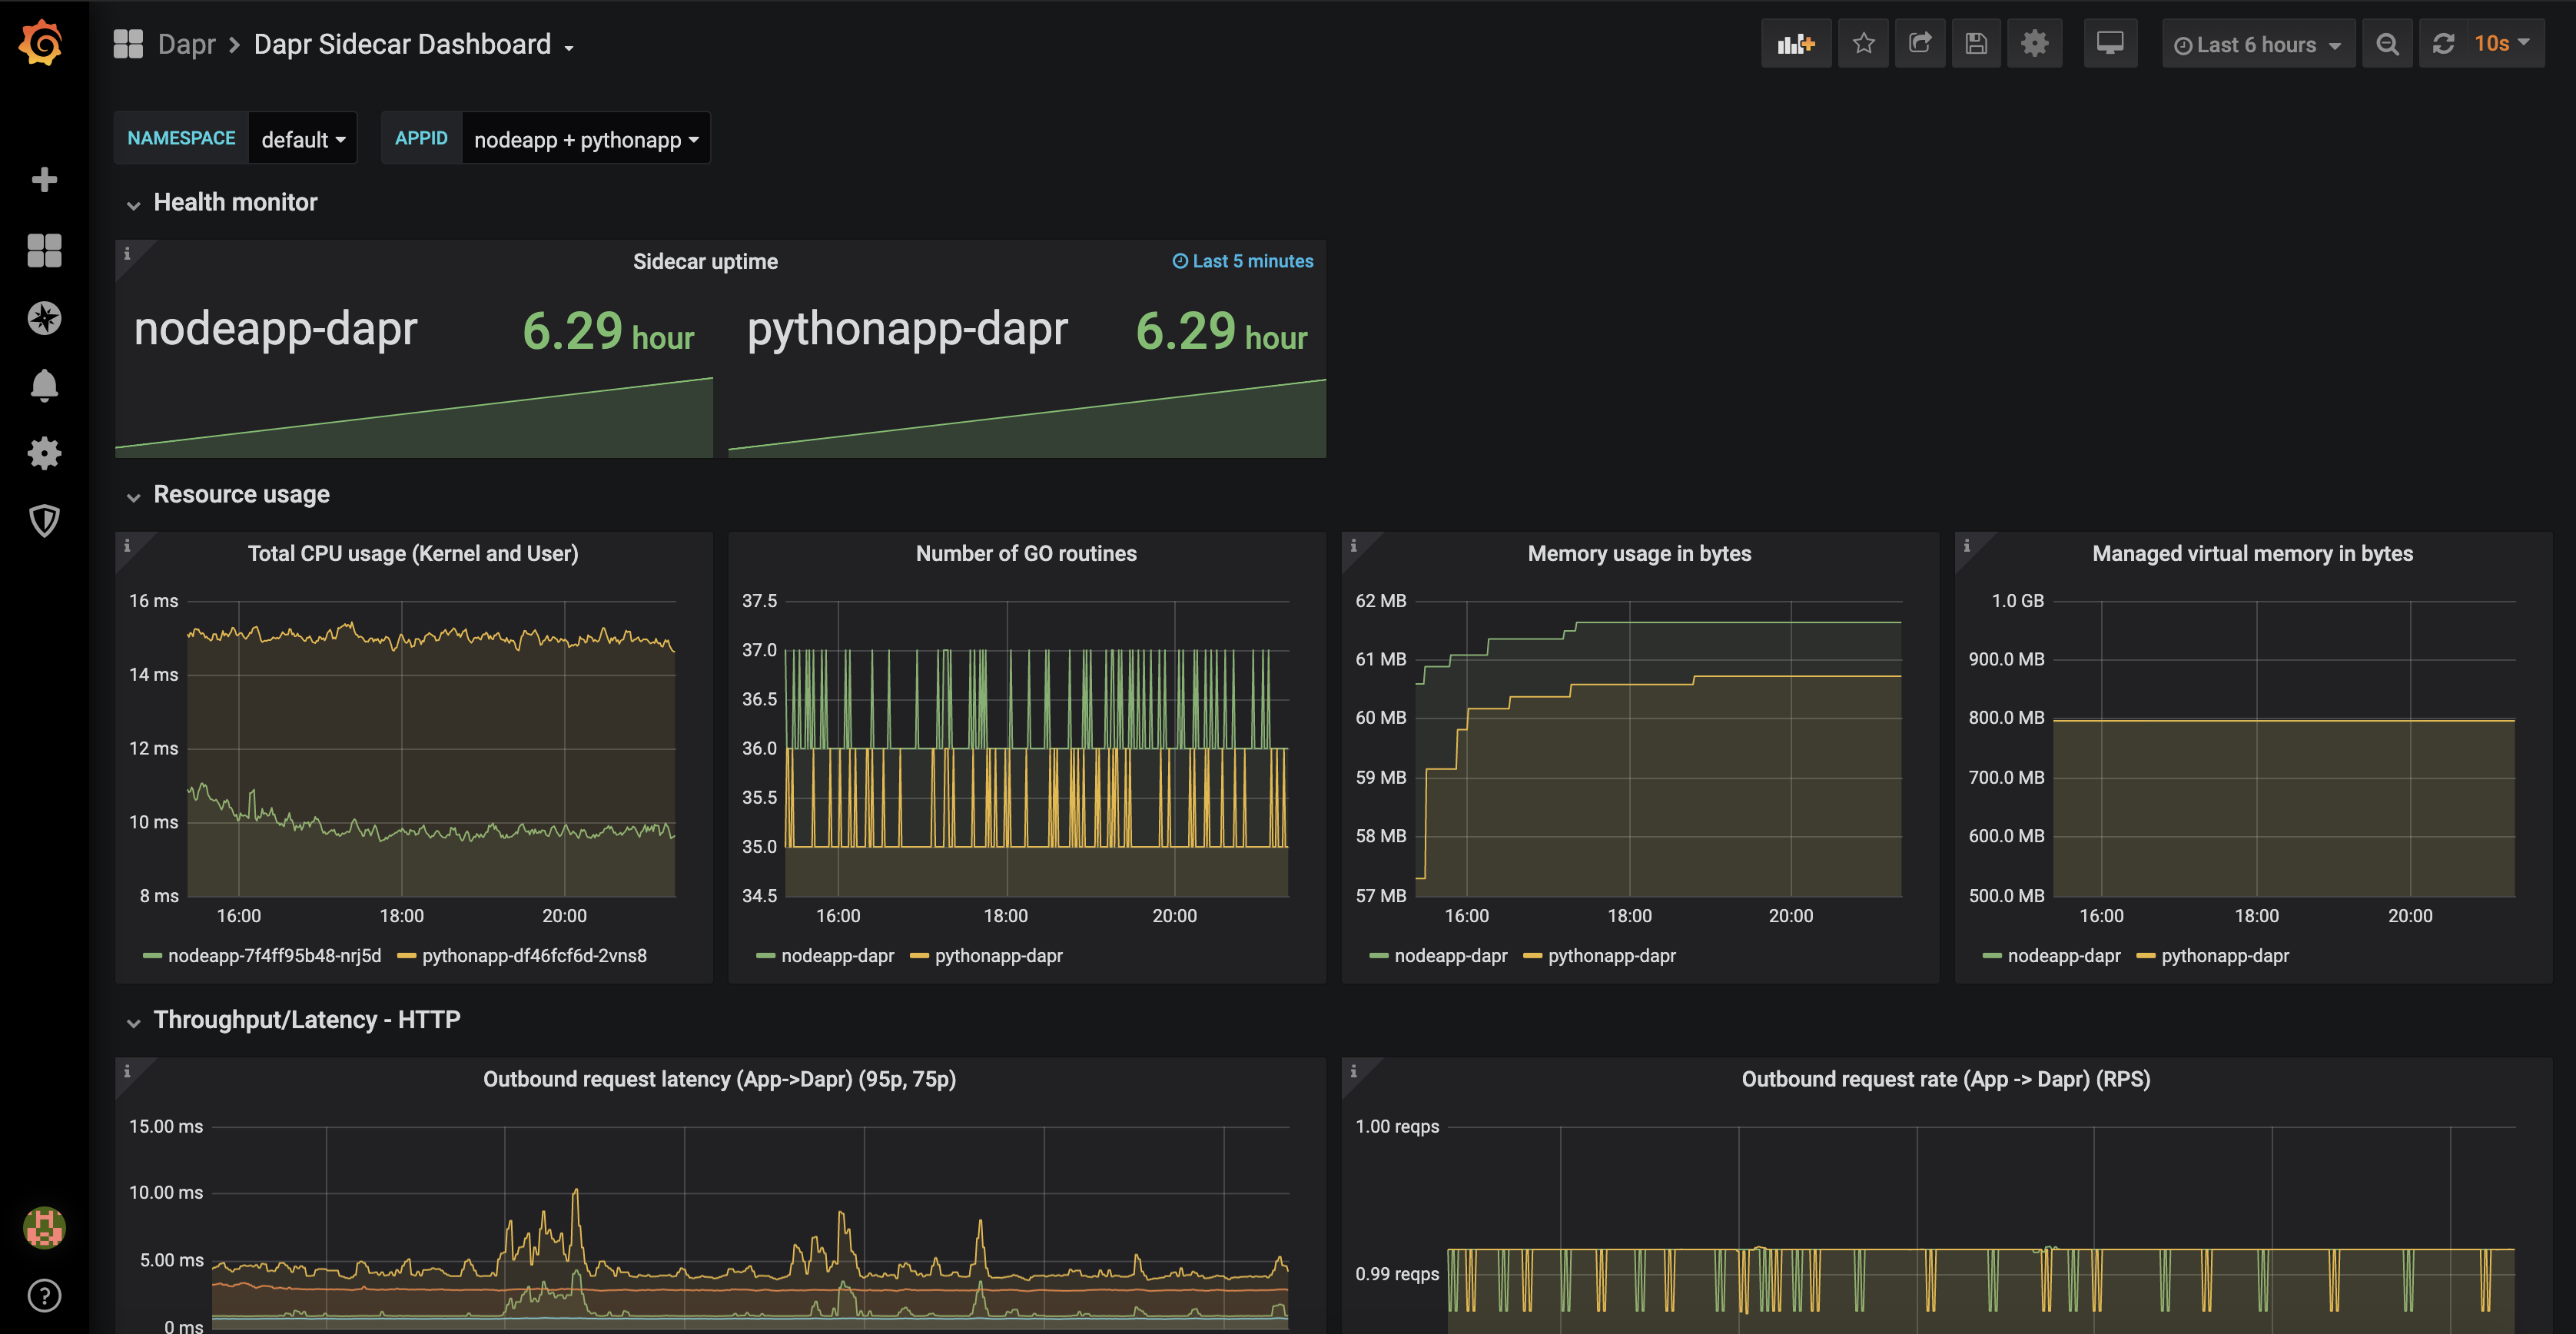Toggle nodeapp-dapr series in GO routines legend
The width and height of the screenshot is (2576, 1334).
(x=836, y=956)
